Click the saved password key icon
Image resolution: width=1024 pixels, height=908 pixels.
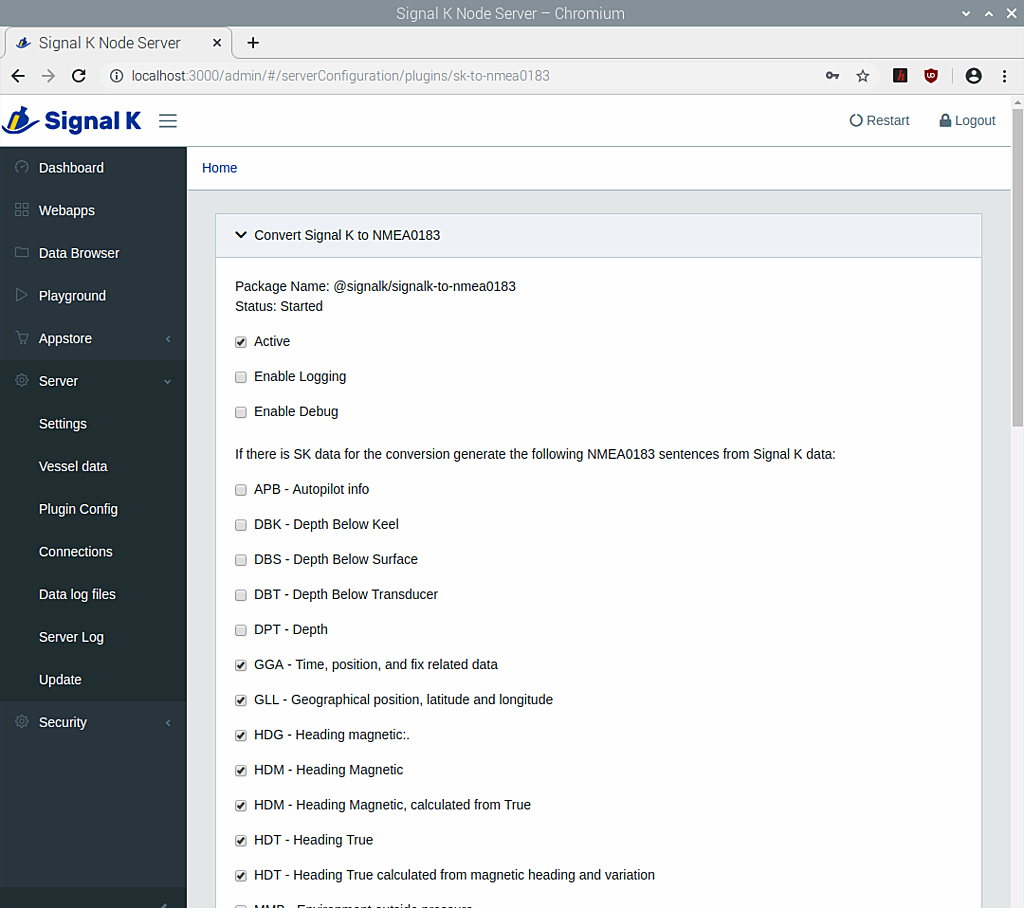click(x=832, y=76)
